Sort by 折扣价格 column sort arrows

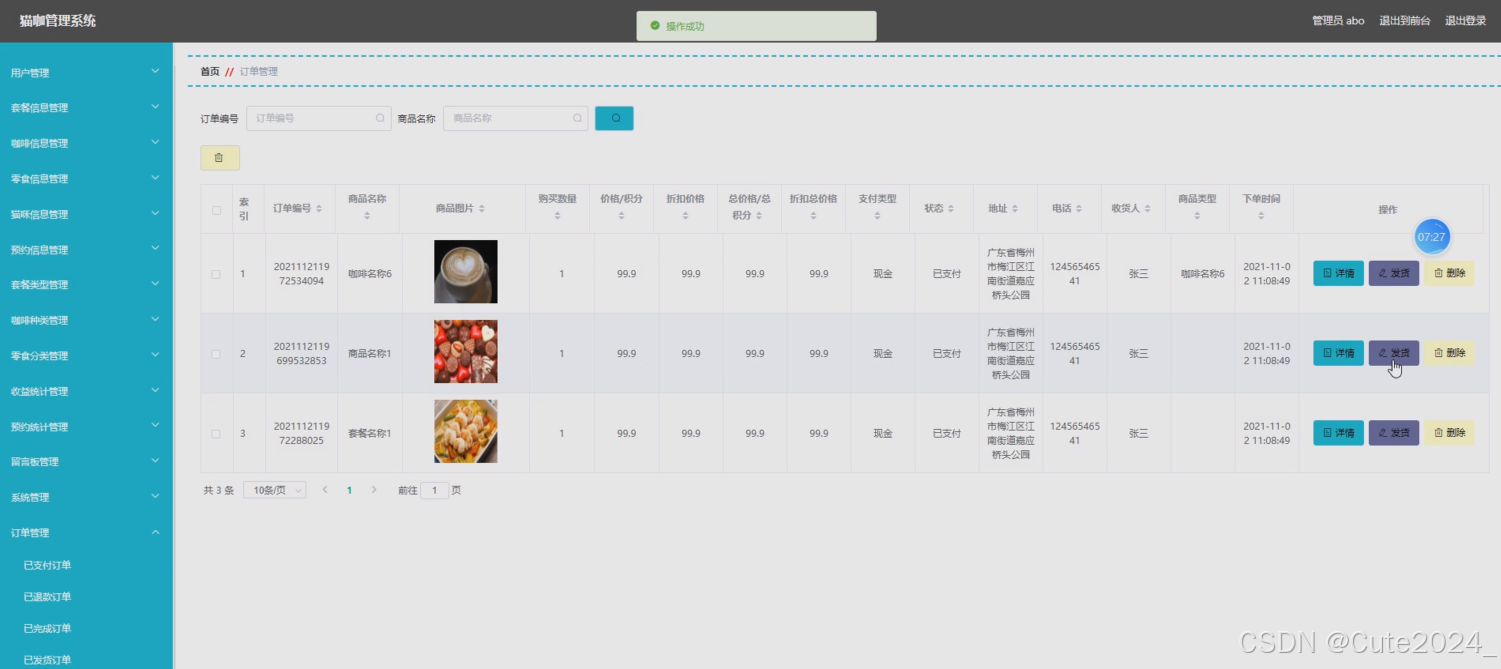685,216
